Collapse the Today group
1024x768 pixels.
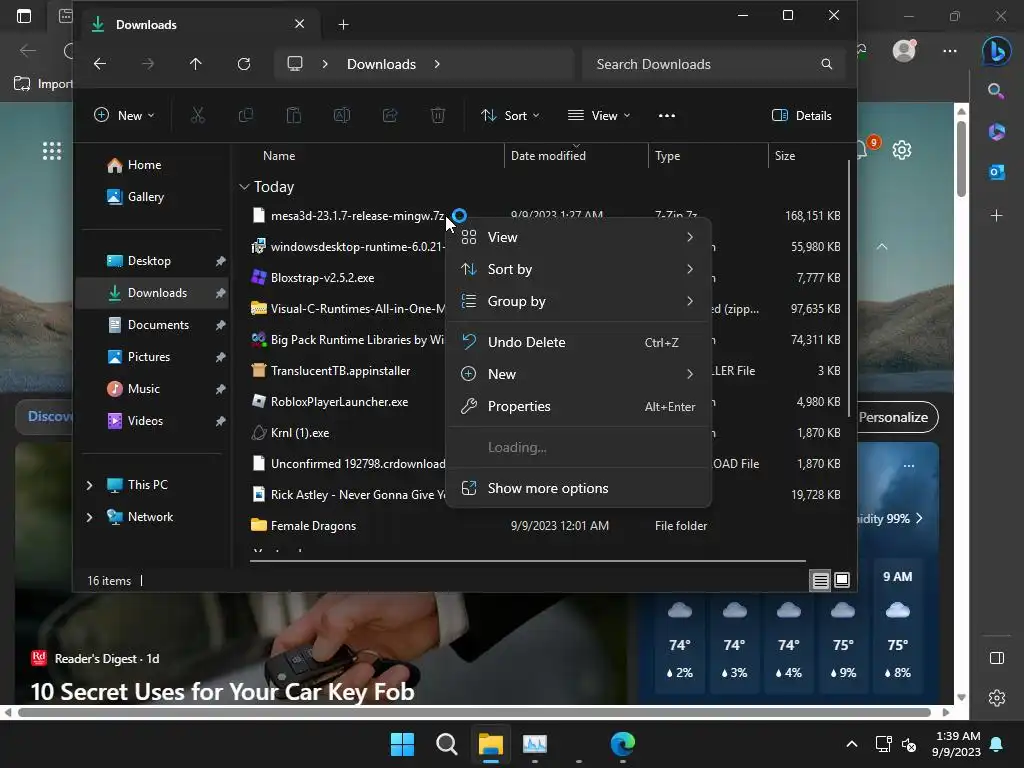click(x=244, y=187)
